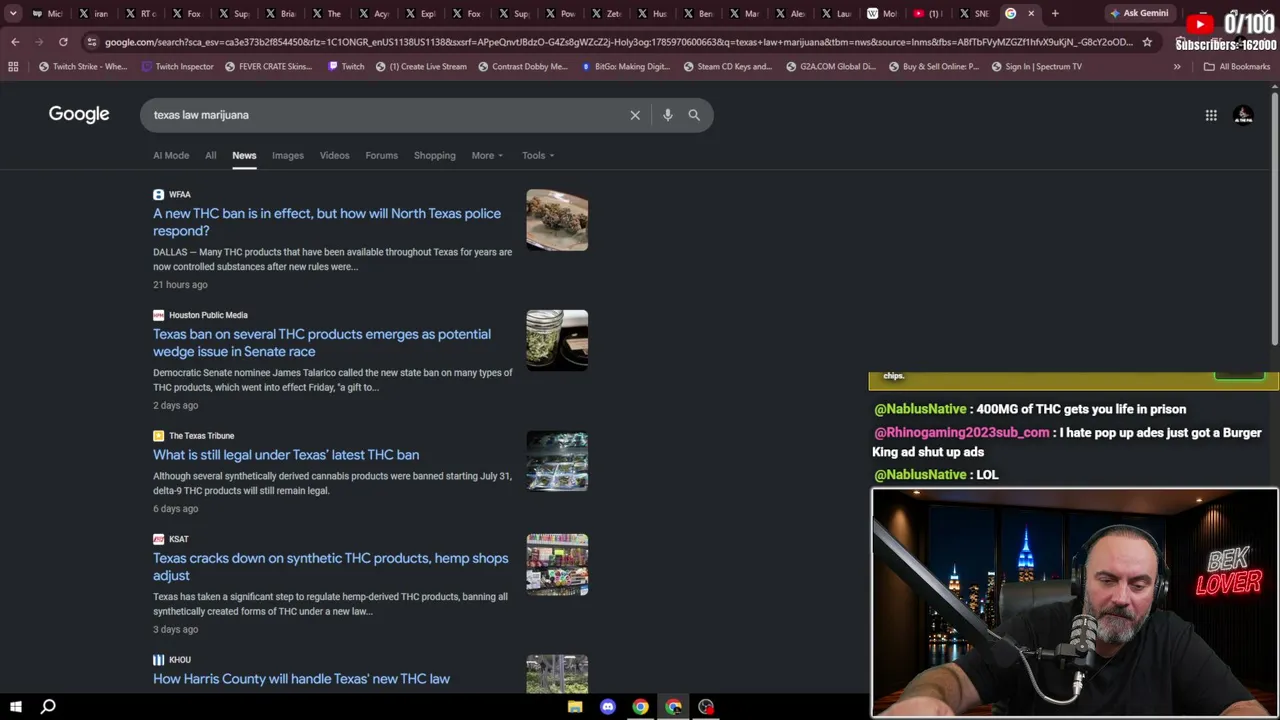Open the 'FEVER CRATE Skins' bookmark

click(x=268, y=67)
